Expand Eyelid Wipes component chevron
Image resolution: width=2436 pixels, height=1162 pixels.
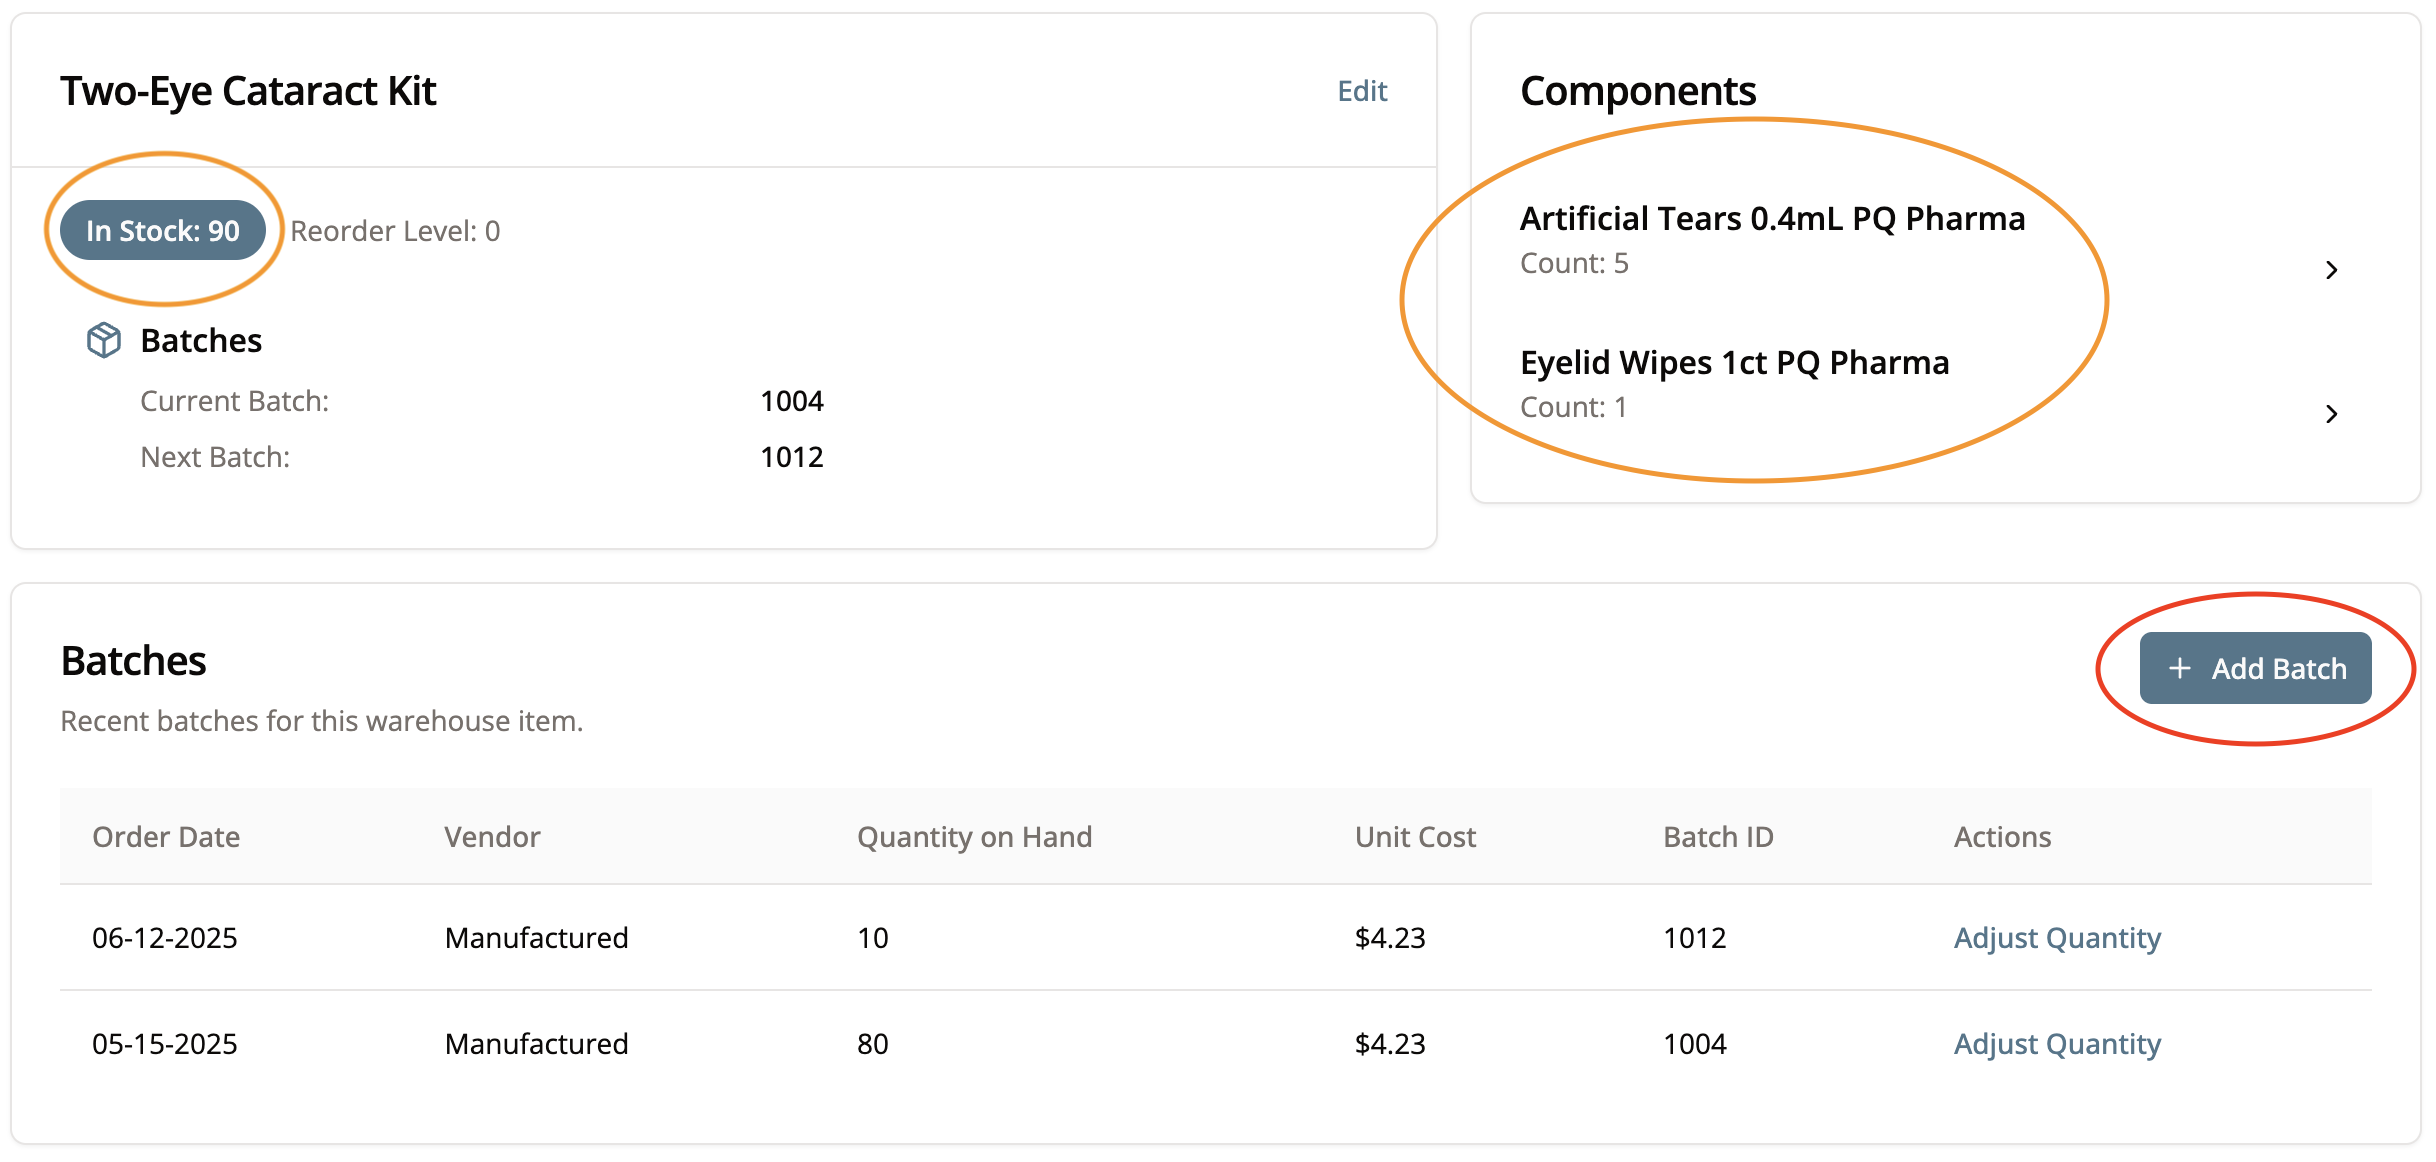2331,414
